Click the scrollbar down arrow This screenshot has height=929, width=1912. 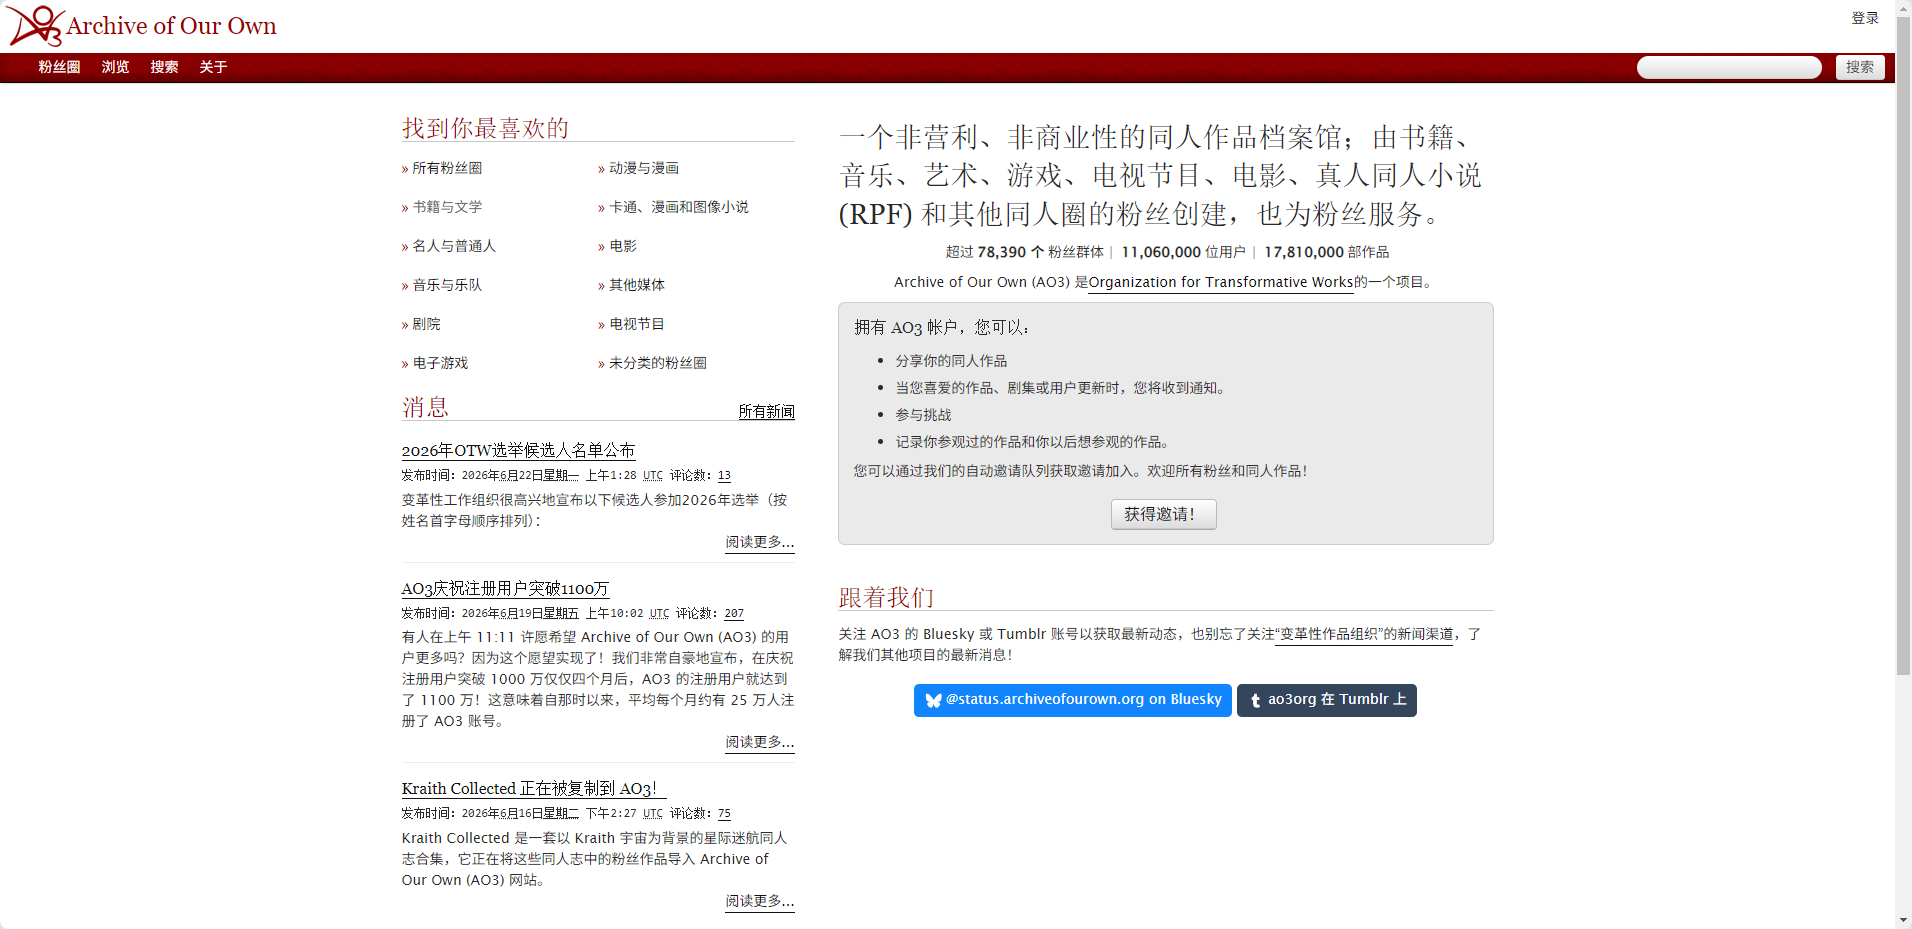(1903, 920)
